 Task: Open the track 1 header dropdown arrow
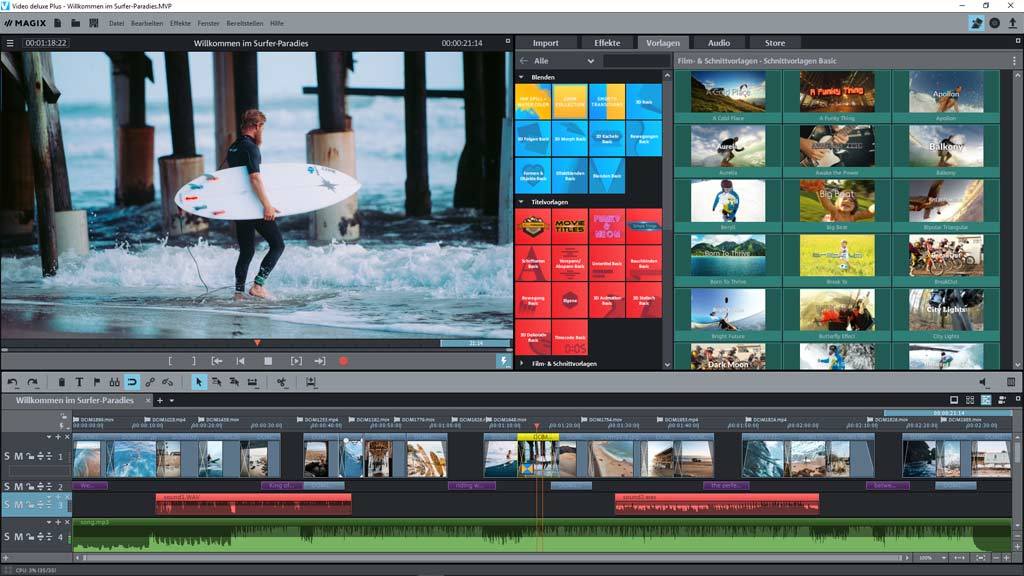(x=48, y=437)
